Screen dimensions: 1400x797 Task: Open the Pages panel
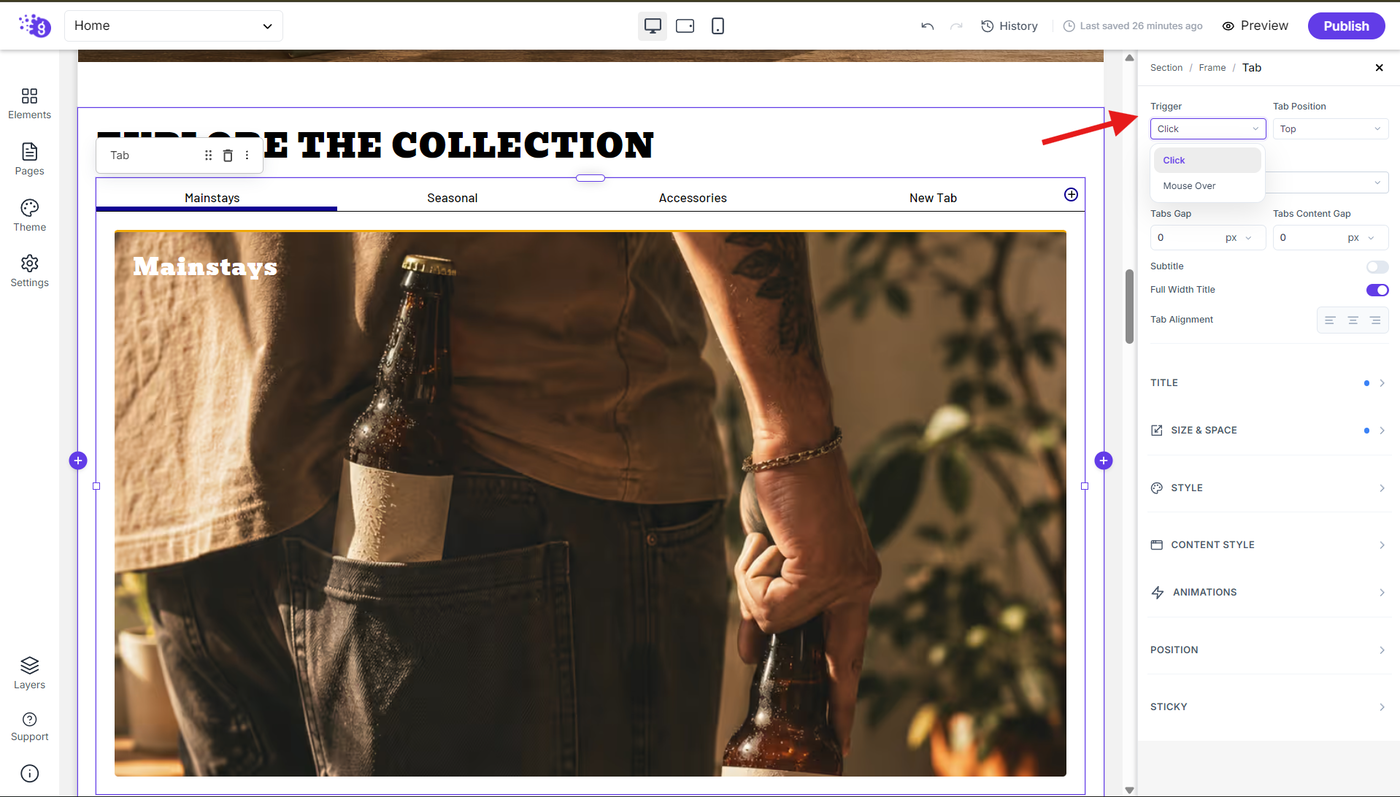pyautogui.click(x=29, y=159)
